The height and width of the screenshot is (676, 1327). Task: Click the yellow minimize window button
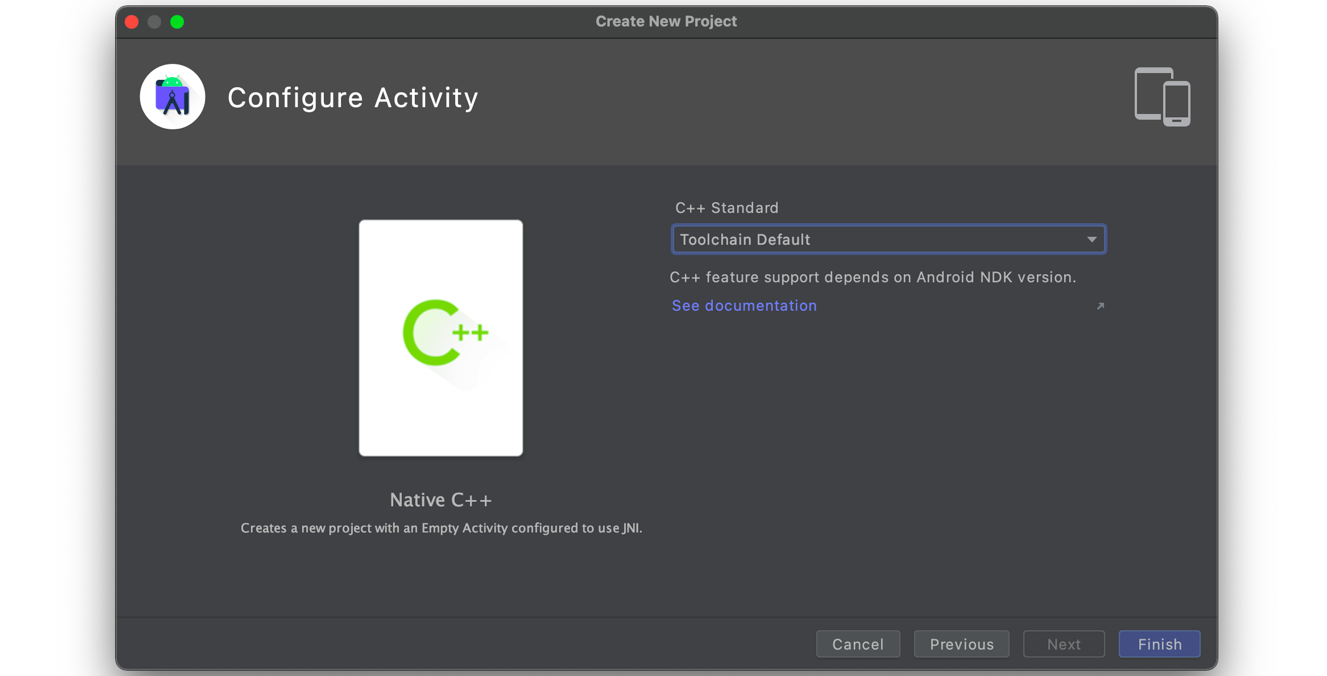point(154,22)
